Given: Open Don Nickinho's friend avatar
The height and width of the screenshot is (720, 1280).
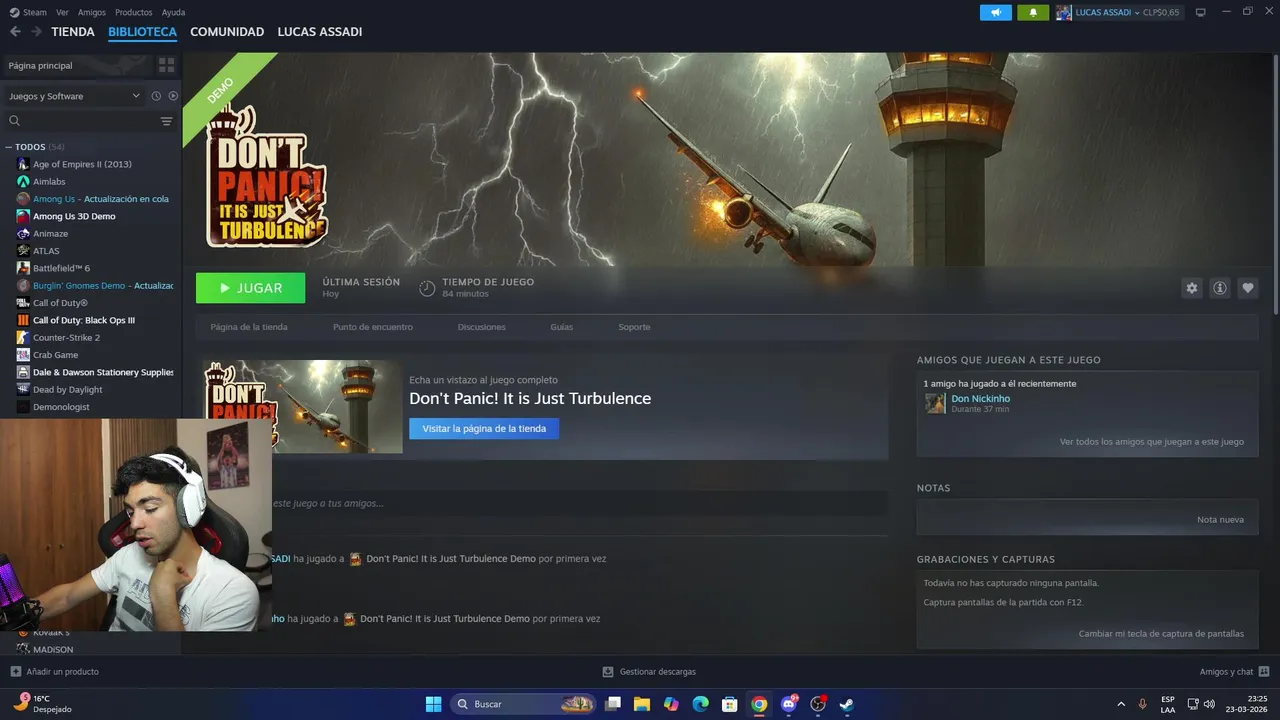Looking at the screenshot, I should tap(935, 403).
